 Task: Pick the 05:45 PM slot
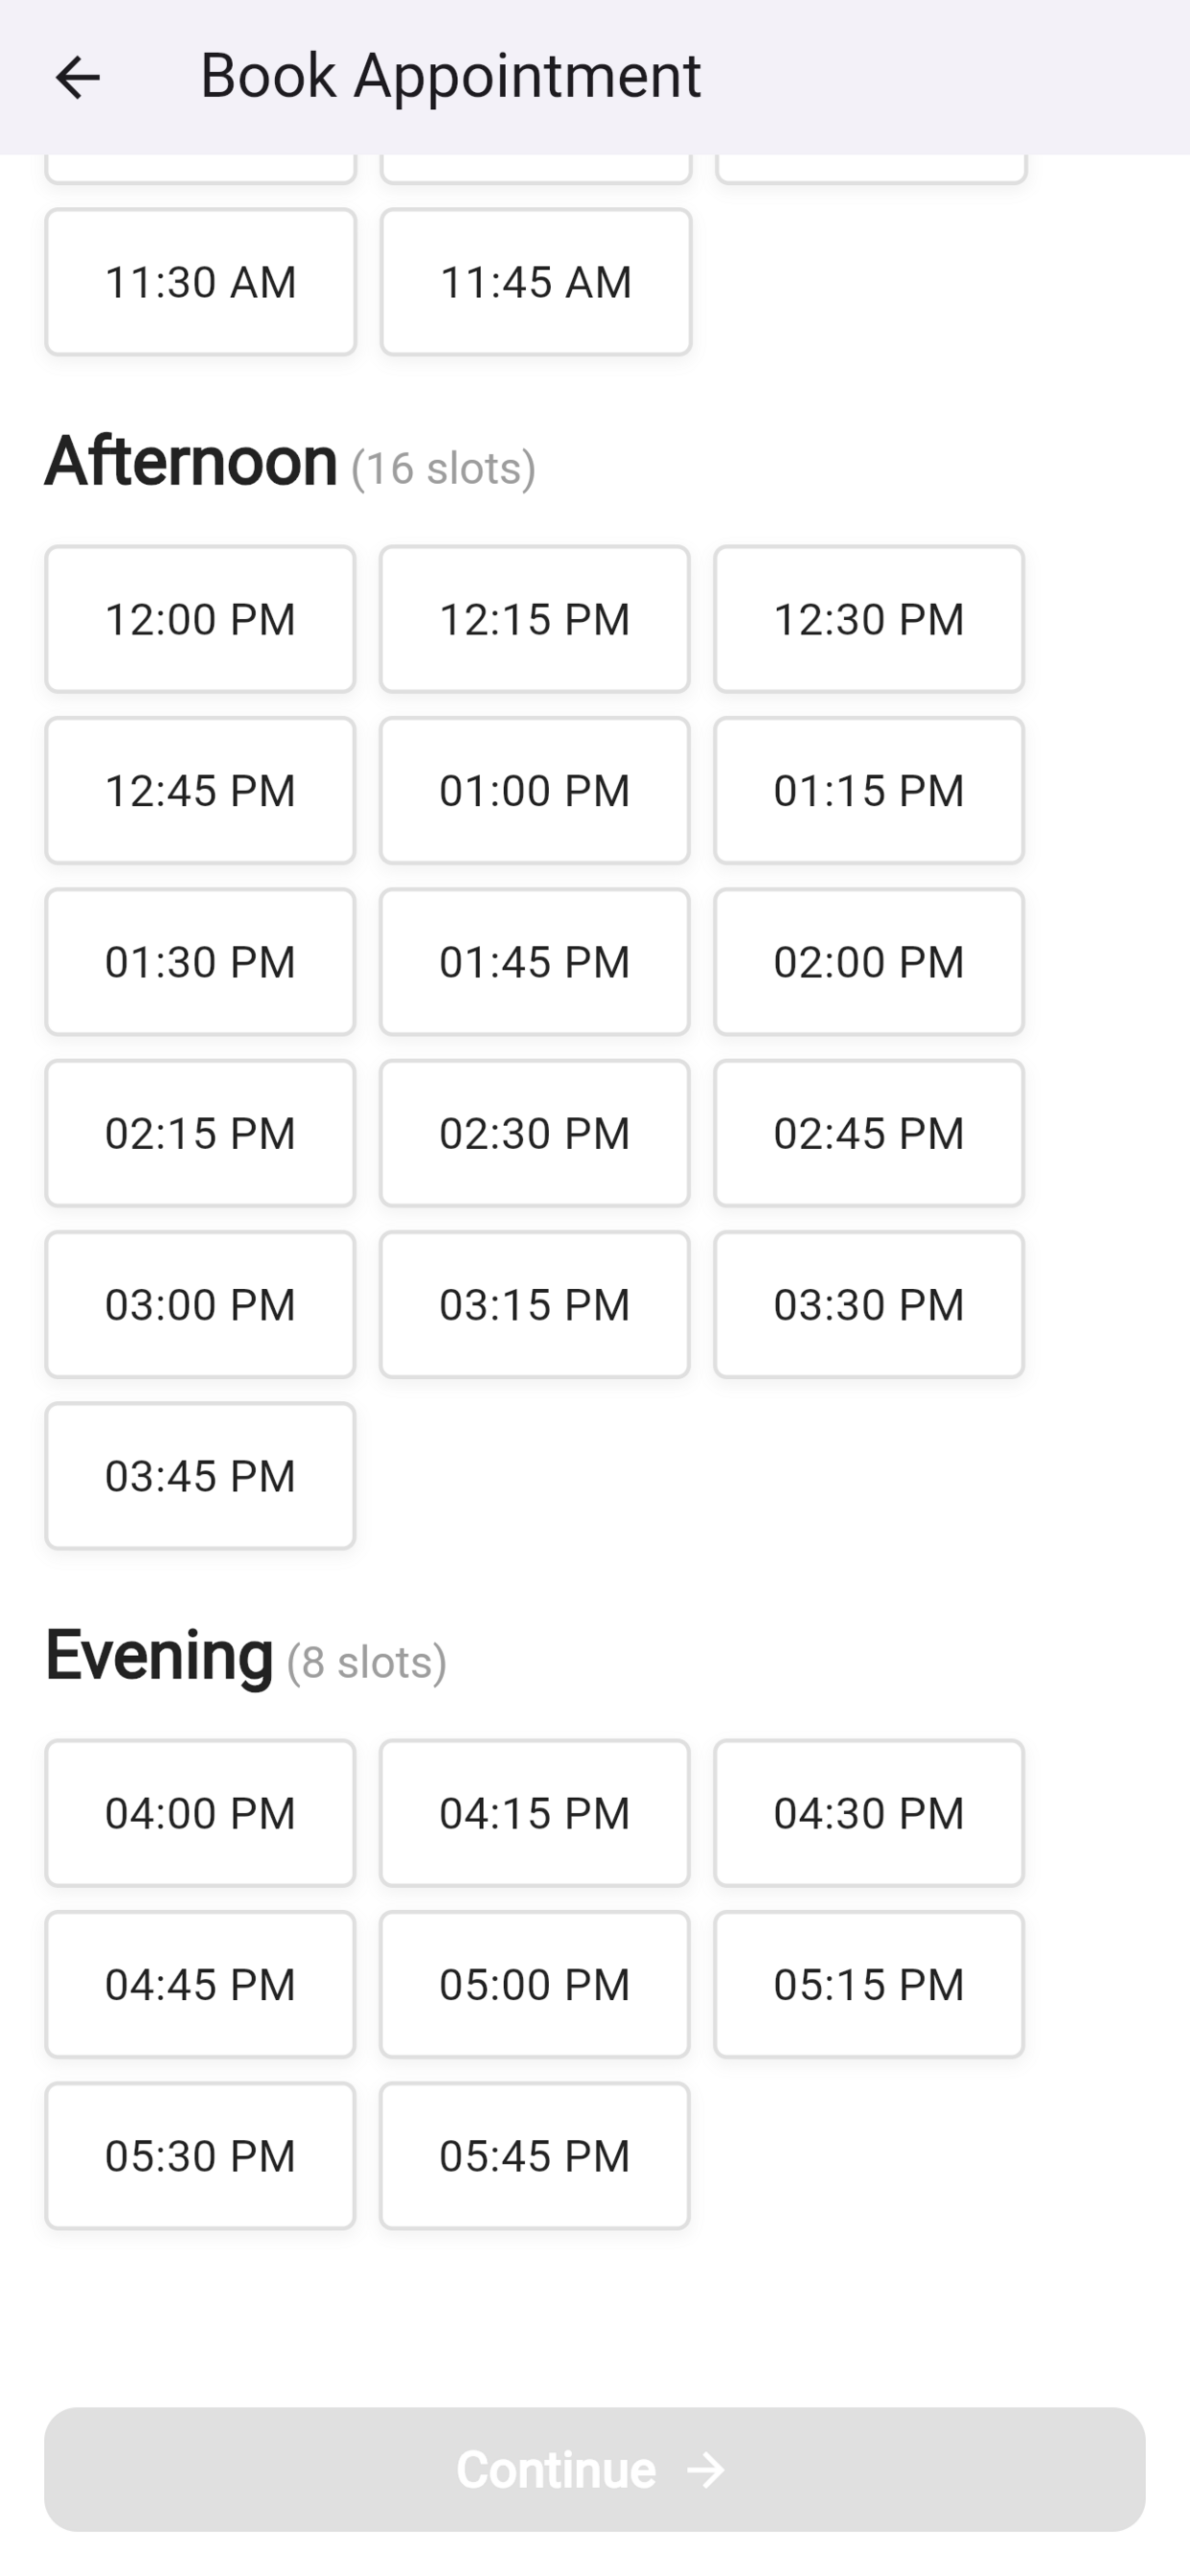[x=535, y=2155]
